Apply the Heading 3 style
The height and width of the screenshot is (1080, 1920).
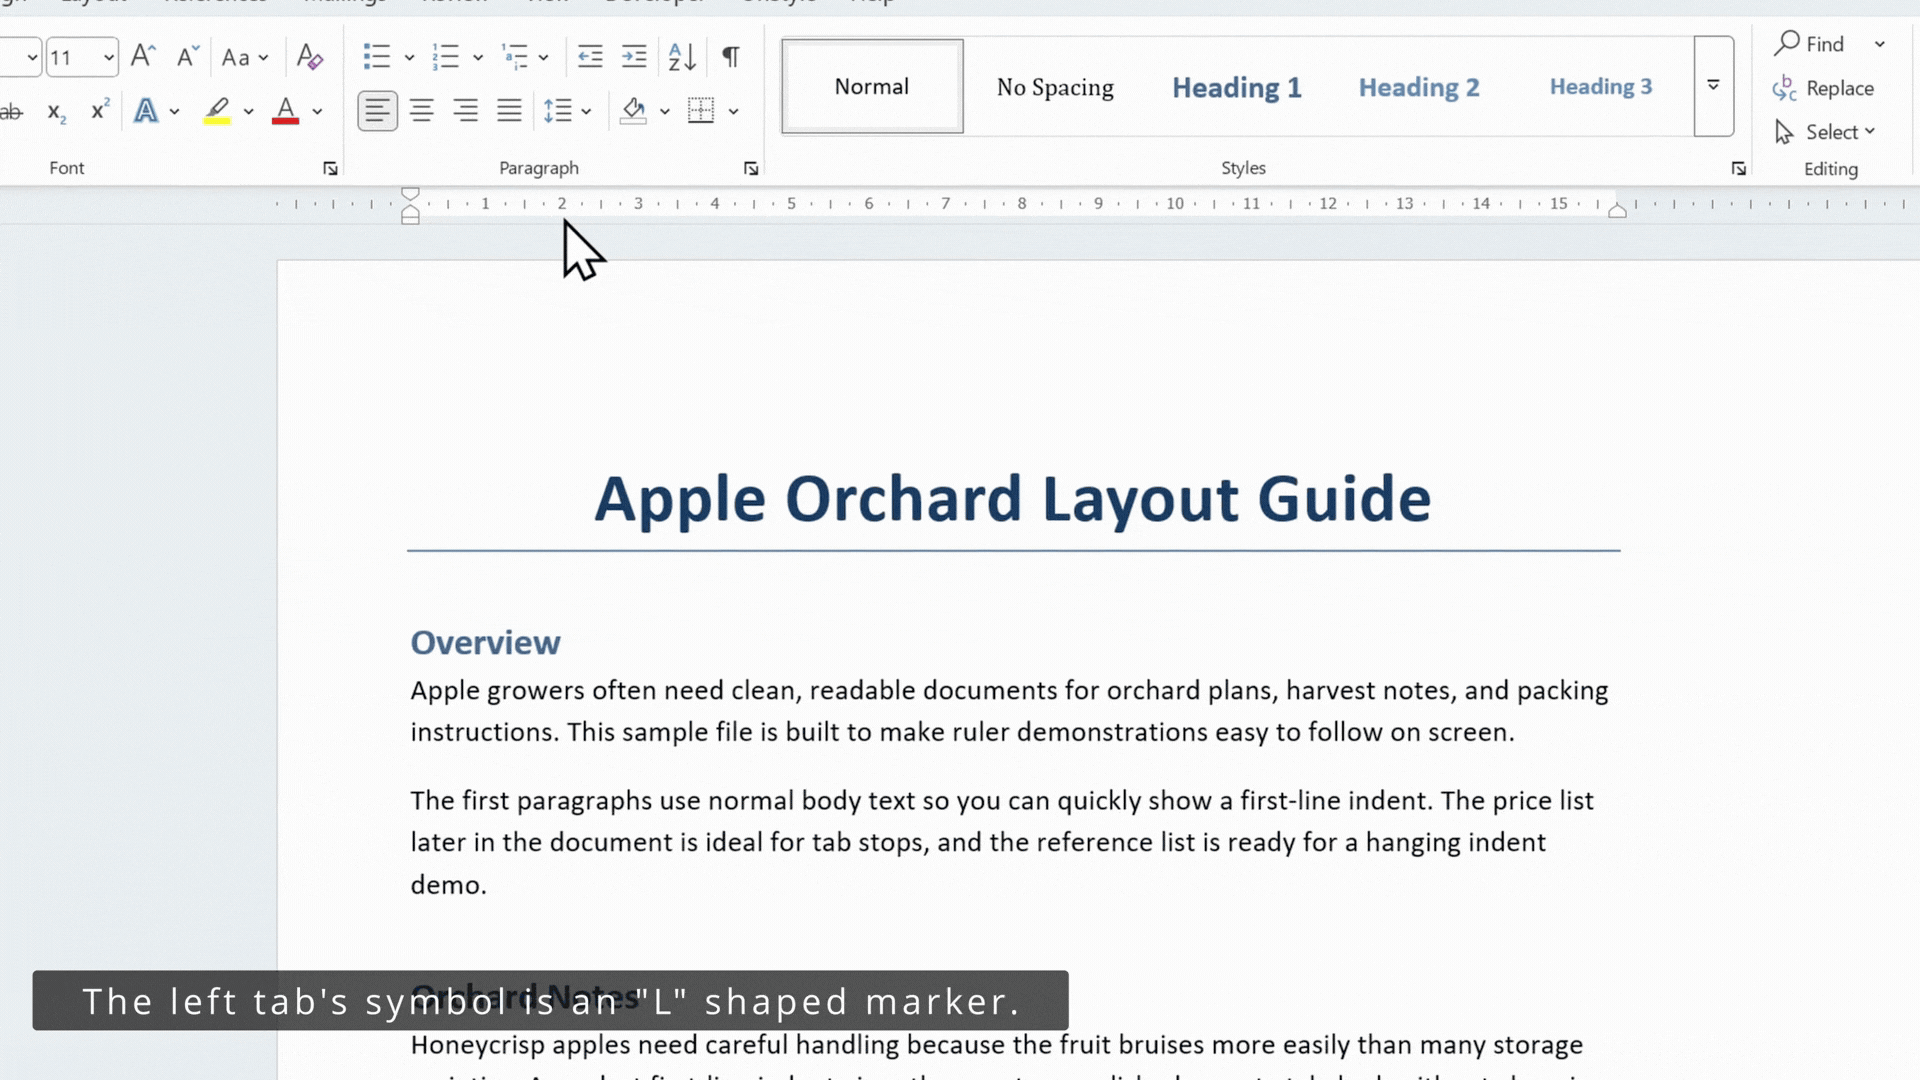[1600, 87]
